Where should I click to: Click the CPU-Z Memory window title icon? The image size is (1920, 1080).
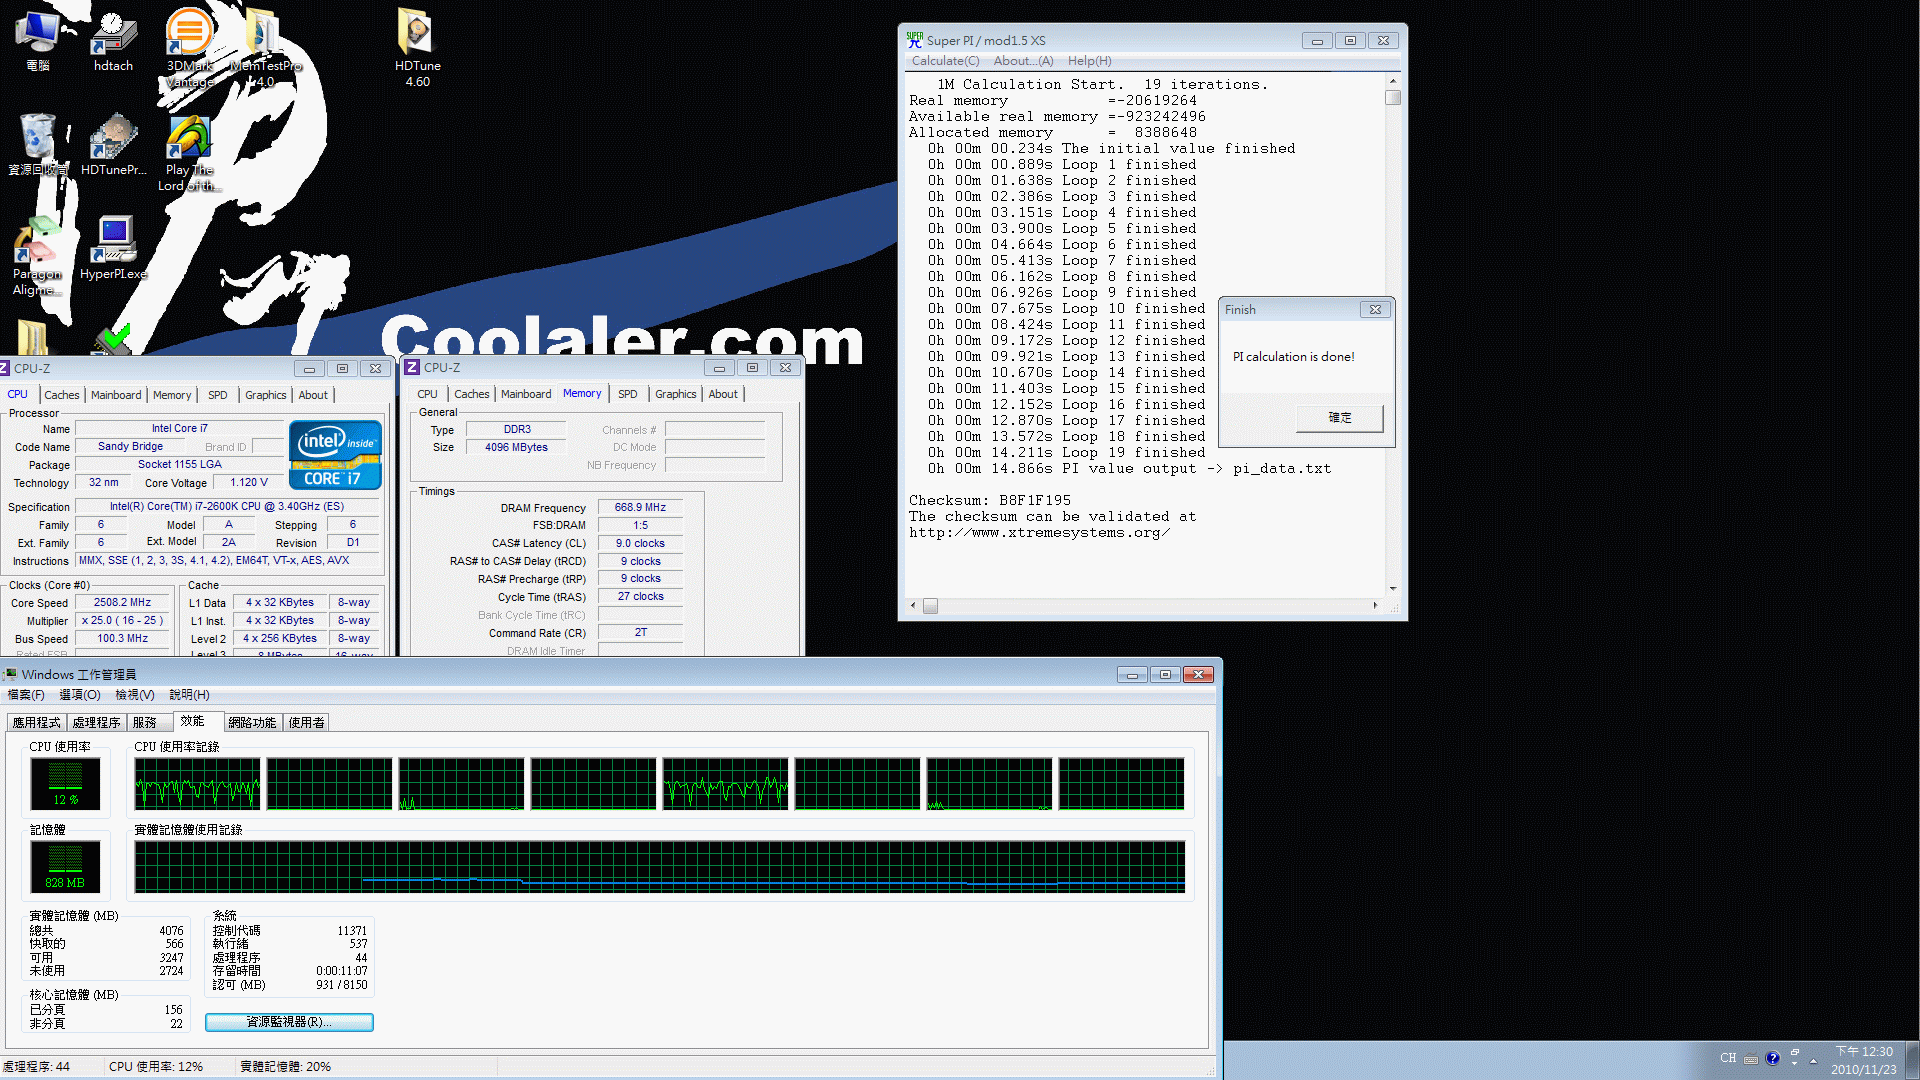click(x=411, y=367)
